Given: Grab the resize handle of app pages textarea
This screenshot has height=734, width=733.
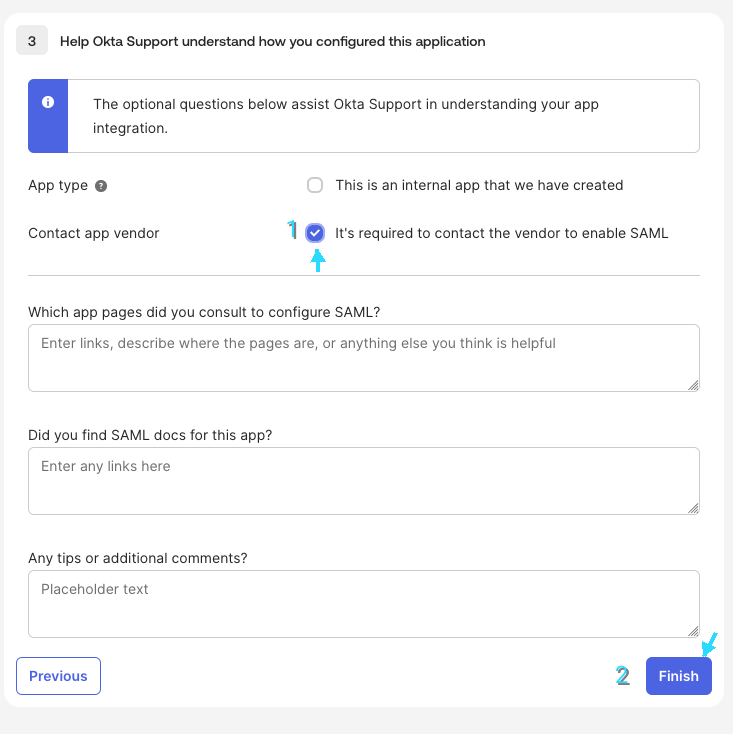Looking at the screenshot, I should pos(693,384).
